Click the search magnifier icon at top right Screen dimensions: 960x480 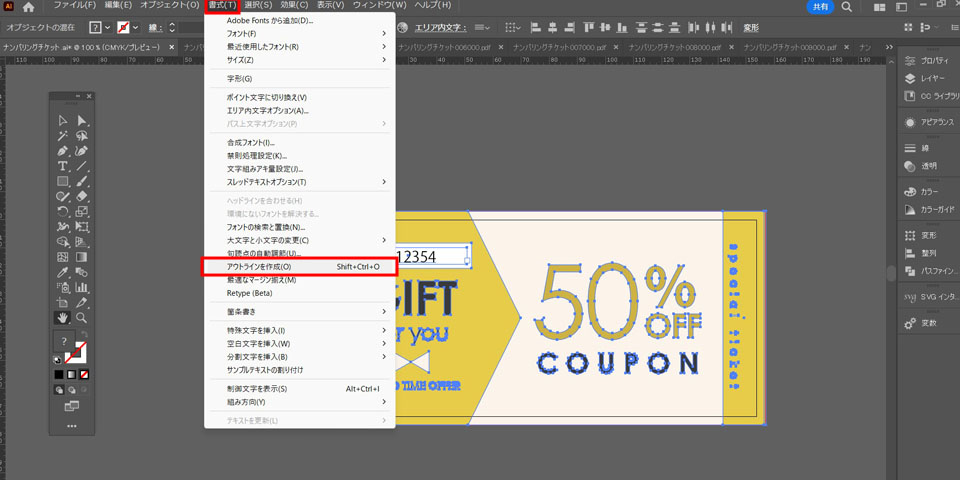pyautogui.click(x=846, y=7)
